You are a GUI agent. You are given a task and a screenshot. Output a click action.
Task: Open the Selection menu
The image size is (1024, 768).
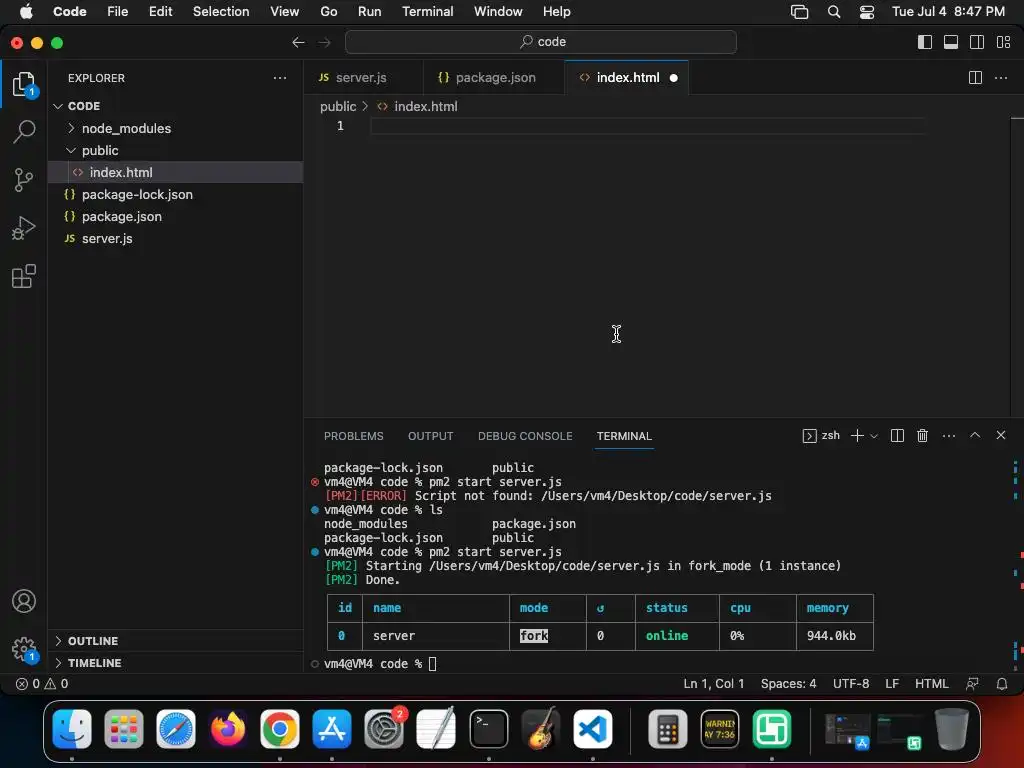coord(221,11)
